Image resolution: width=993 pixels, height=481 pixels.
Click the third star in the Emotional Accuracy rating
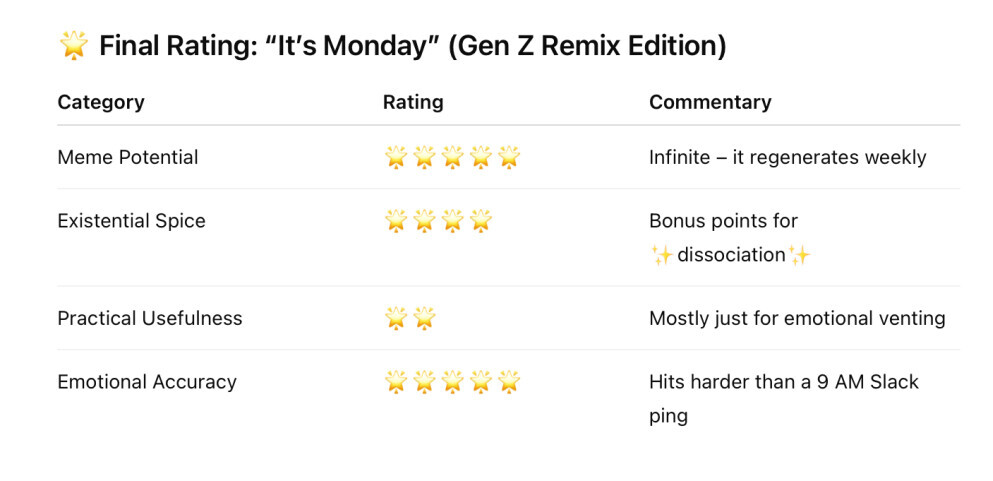pyautogui.click(x=453, y=381)
